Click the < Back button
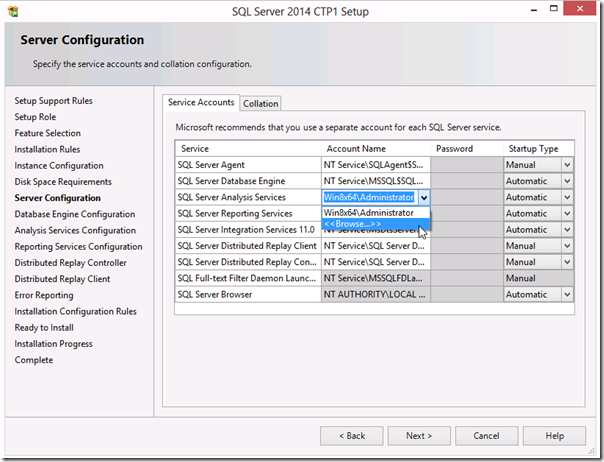This screenshot has height=462, width=604. pos(352,436)
